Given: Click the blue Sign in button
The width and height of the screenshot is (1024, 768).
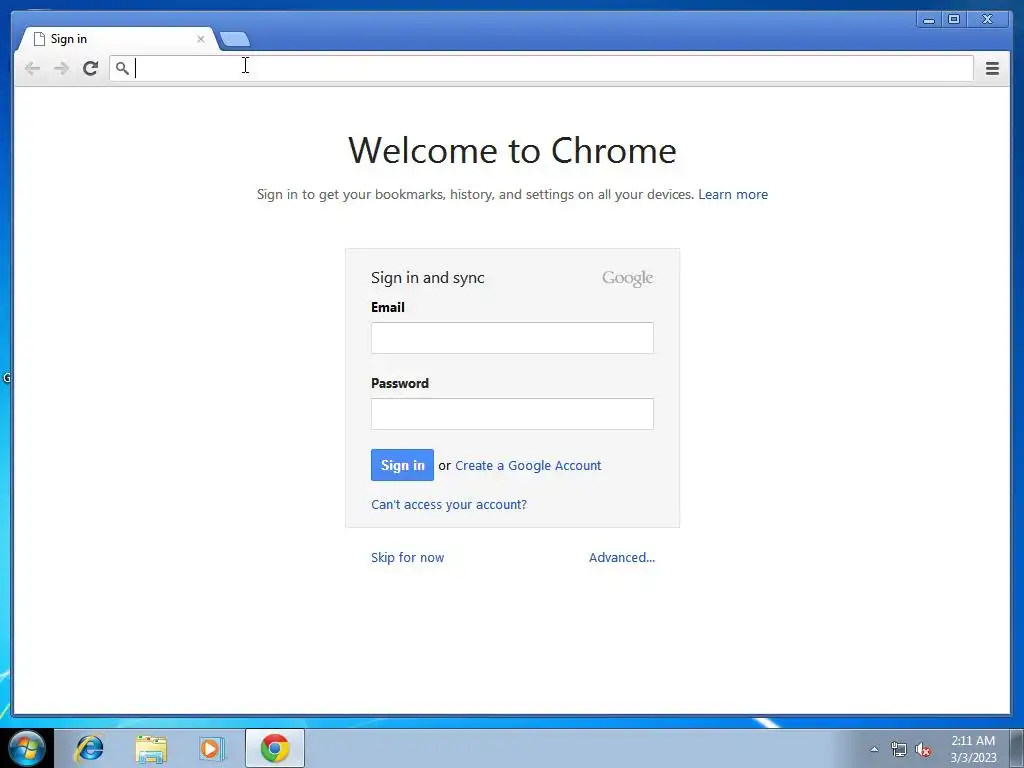Looking at the screenshot, I should 402,465.
